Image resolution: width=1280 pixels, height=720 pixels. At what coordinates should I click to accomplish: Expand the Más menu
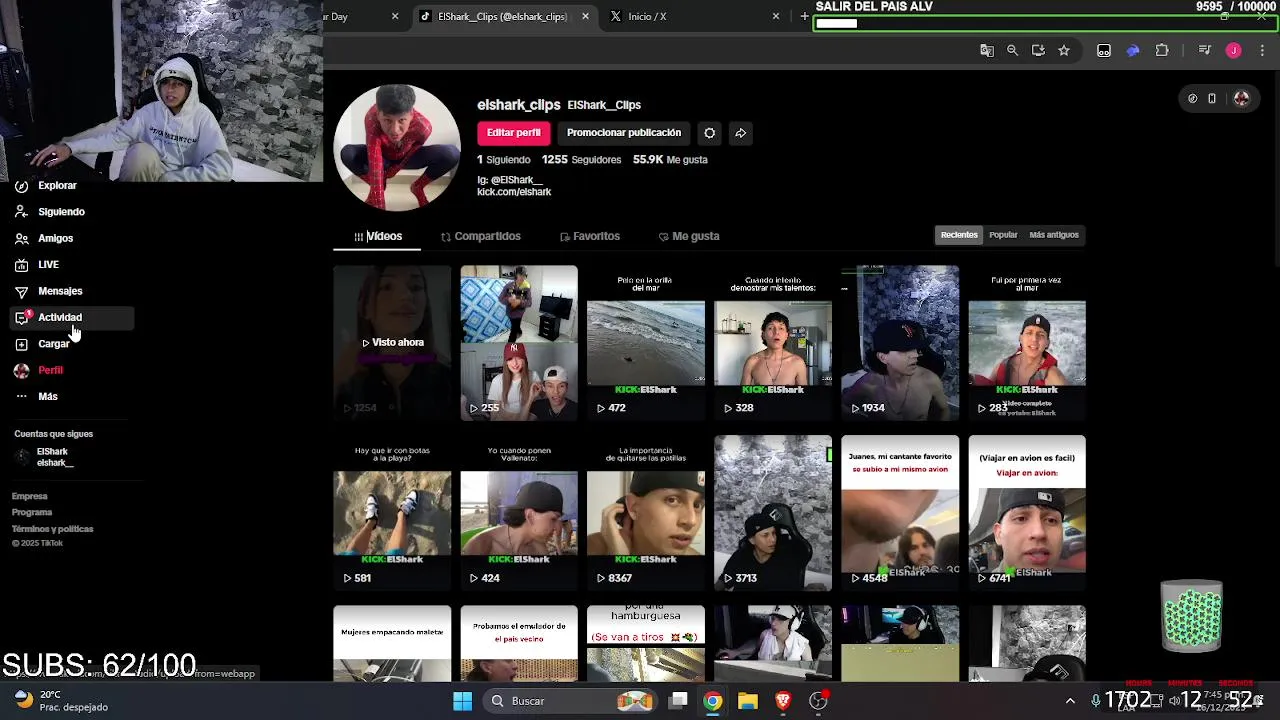tap(47, 396)
